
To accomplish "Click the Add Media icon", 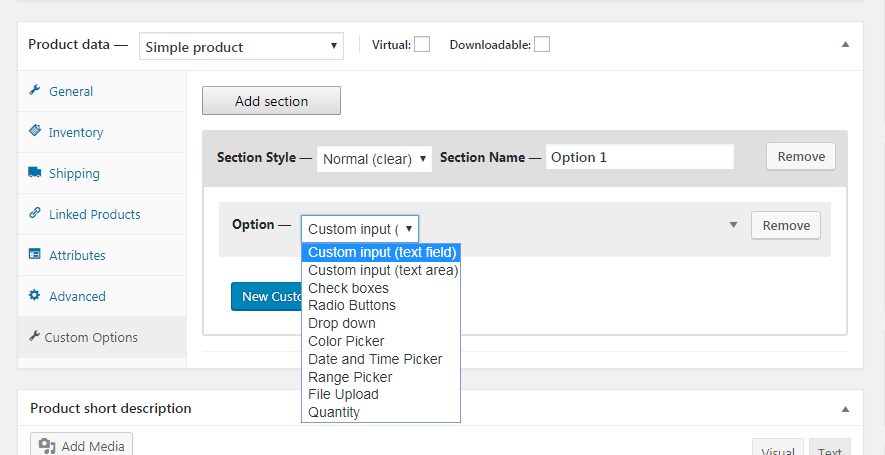I will [47, 446].
